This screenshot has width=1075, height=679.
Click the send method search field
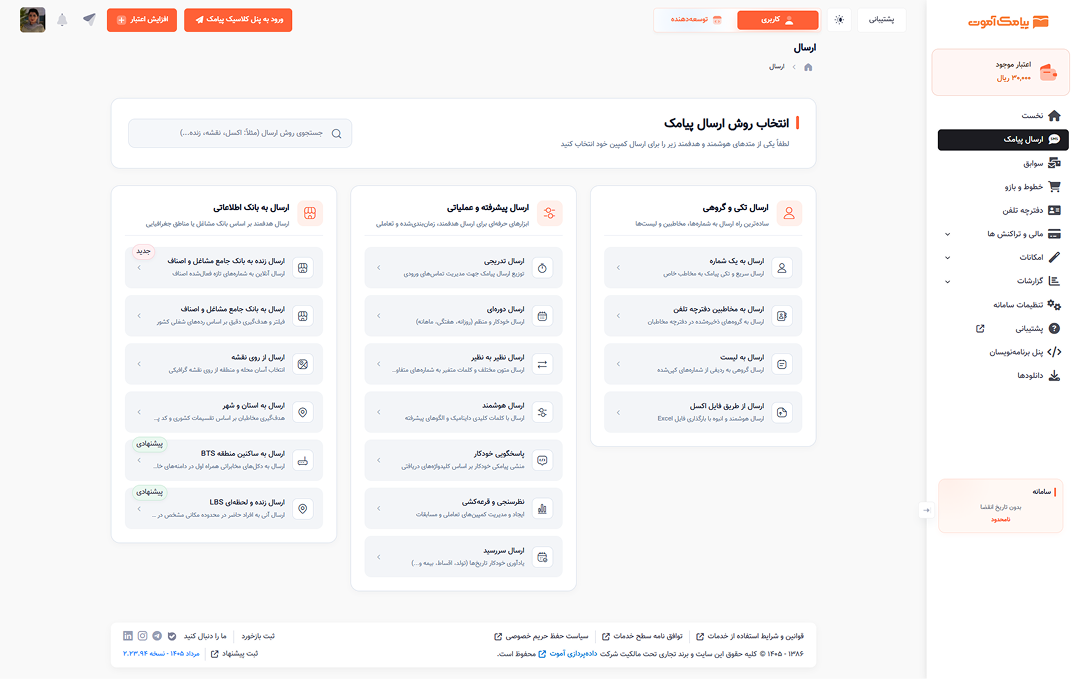pyautogui.click(x=240, y=133)
